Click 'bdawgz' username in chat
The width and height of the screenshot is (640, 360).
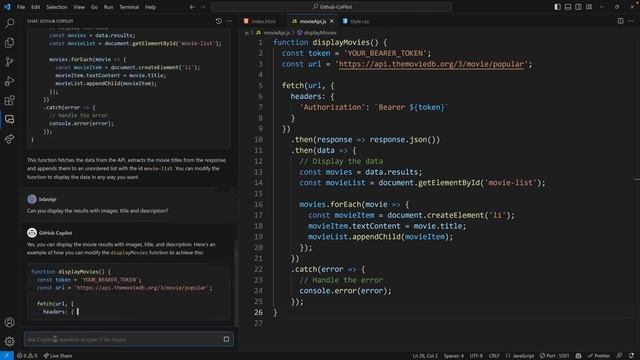(47, 199)
